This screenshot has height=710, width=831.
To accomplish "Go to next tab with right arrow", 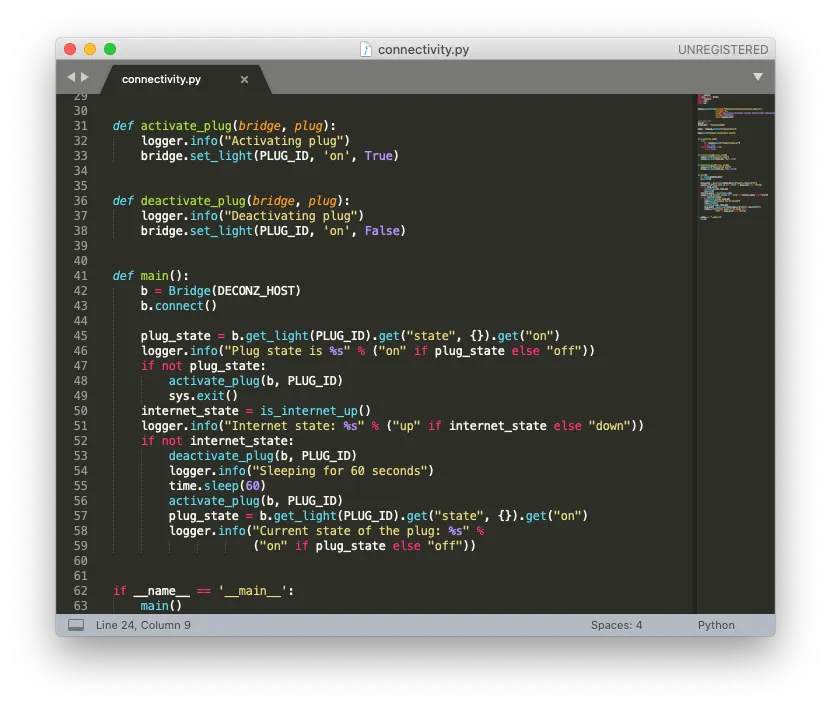I will 85,77.
